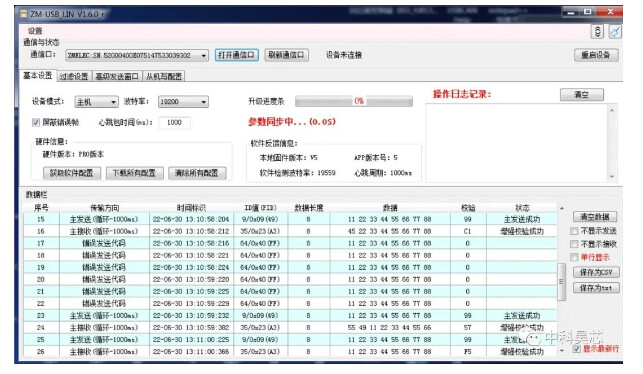Click the data table scroll-down arrow
The height and width of the screenshot is (374, 643).
(561, 351)
